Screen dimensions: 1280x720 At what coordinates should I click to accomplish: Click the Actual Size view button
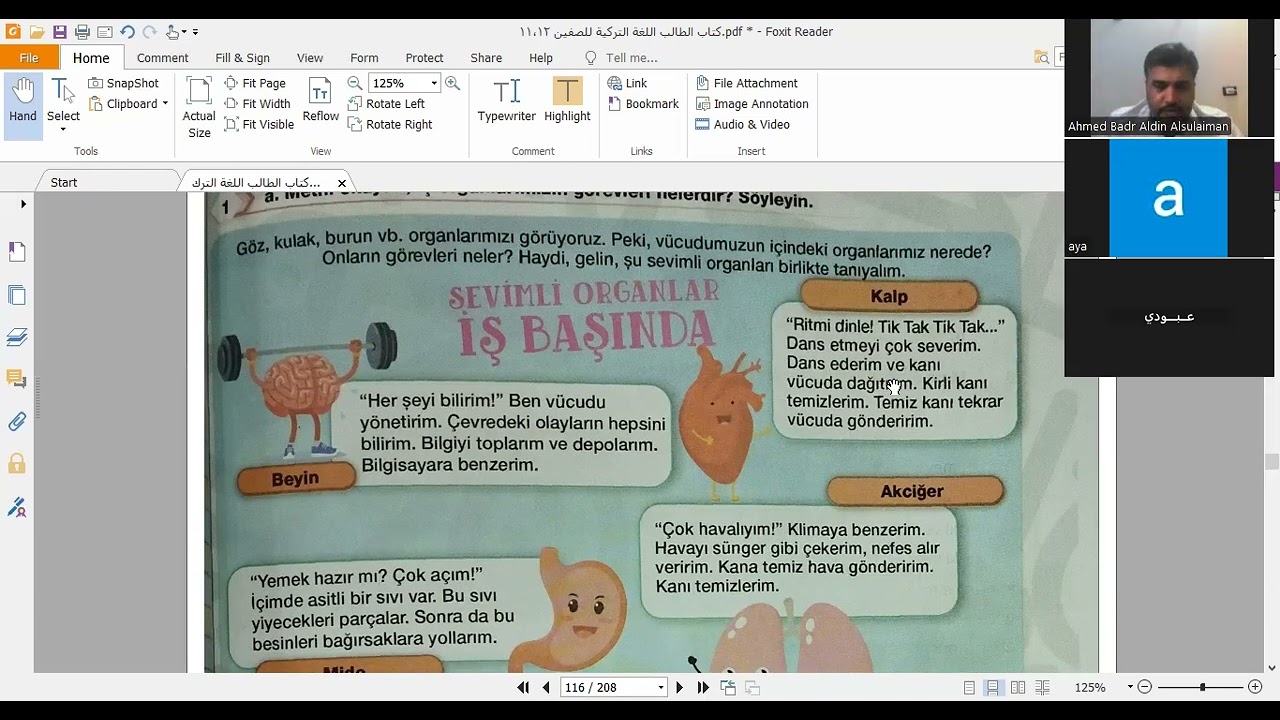tap(199, 108)
